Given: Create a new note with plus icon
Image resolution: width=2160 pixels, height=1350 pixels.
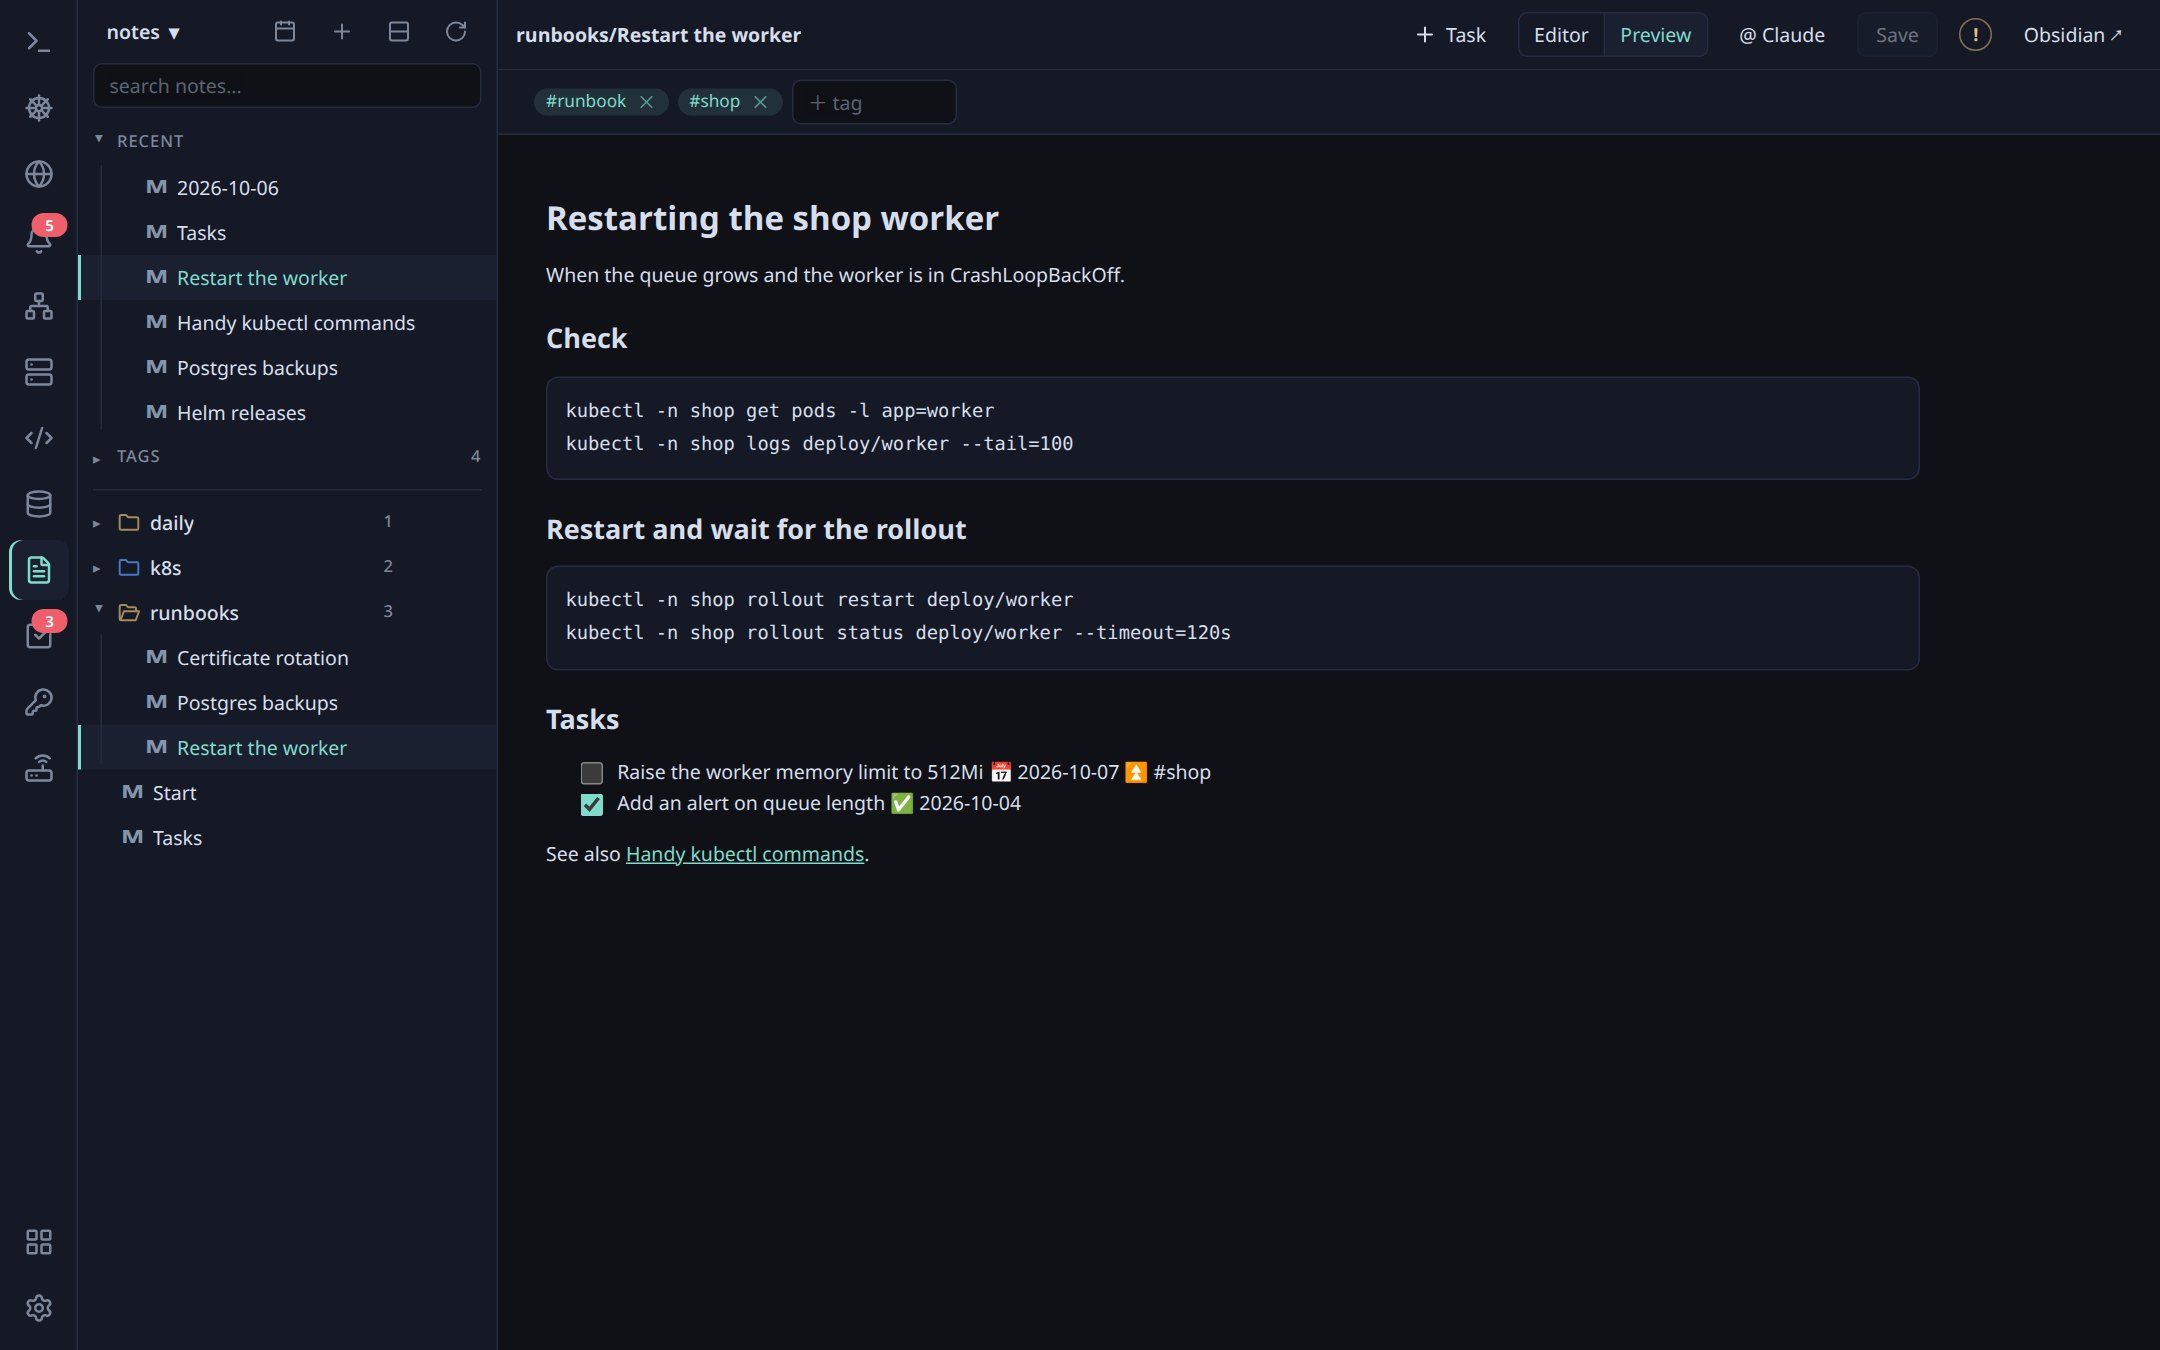Looking at the screenshot, I should click(x=342, y=32).
